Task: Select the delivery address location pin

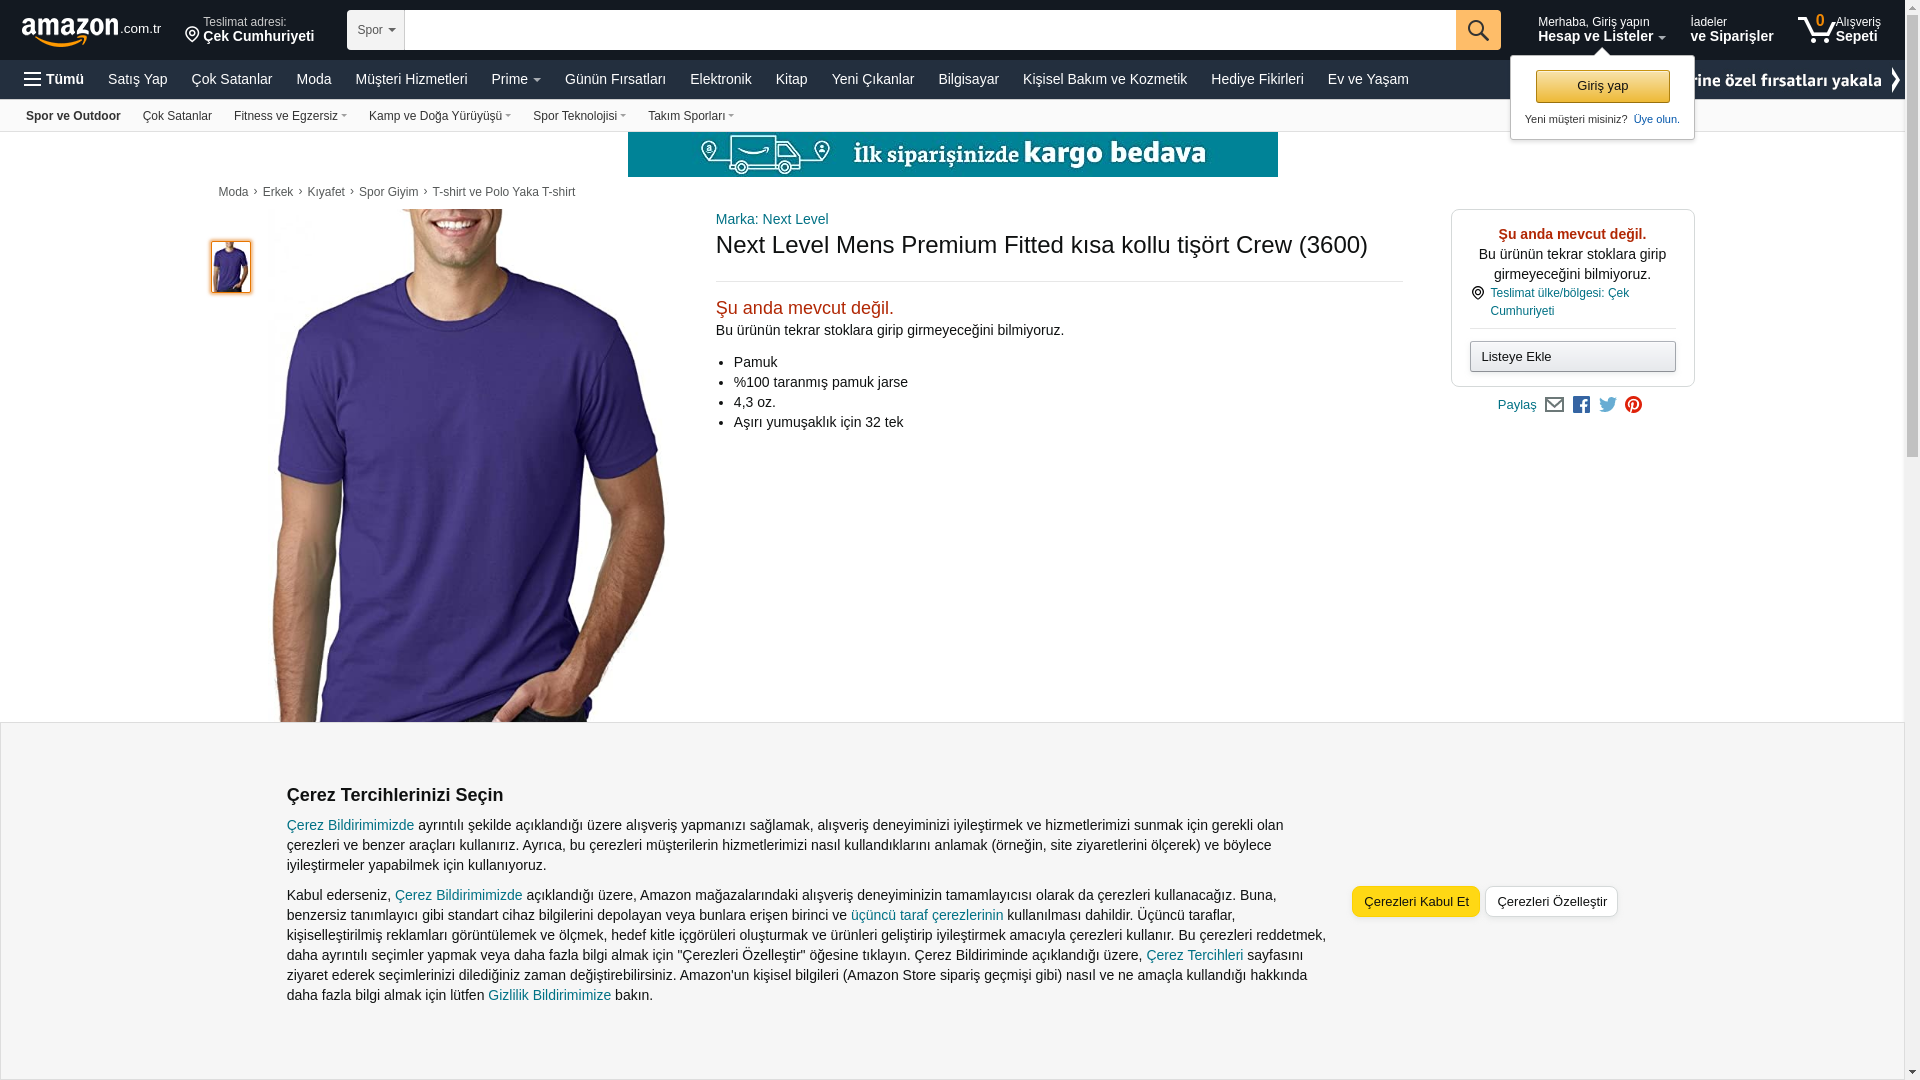Action: 192,35
